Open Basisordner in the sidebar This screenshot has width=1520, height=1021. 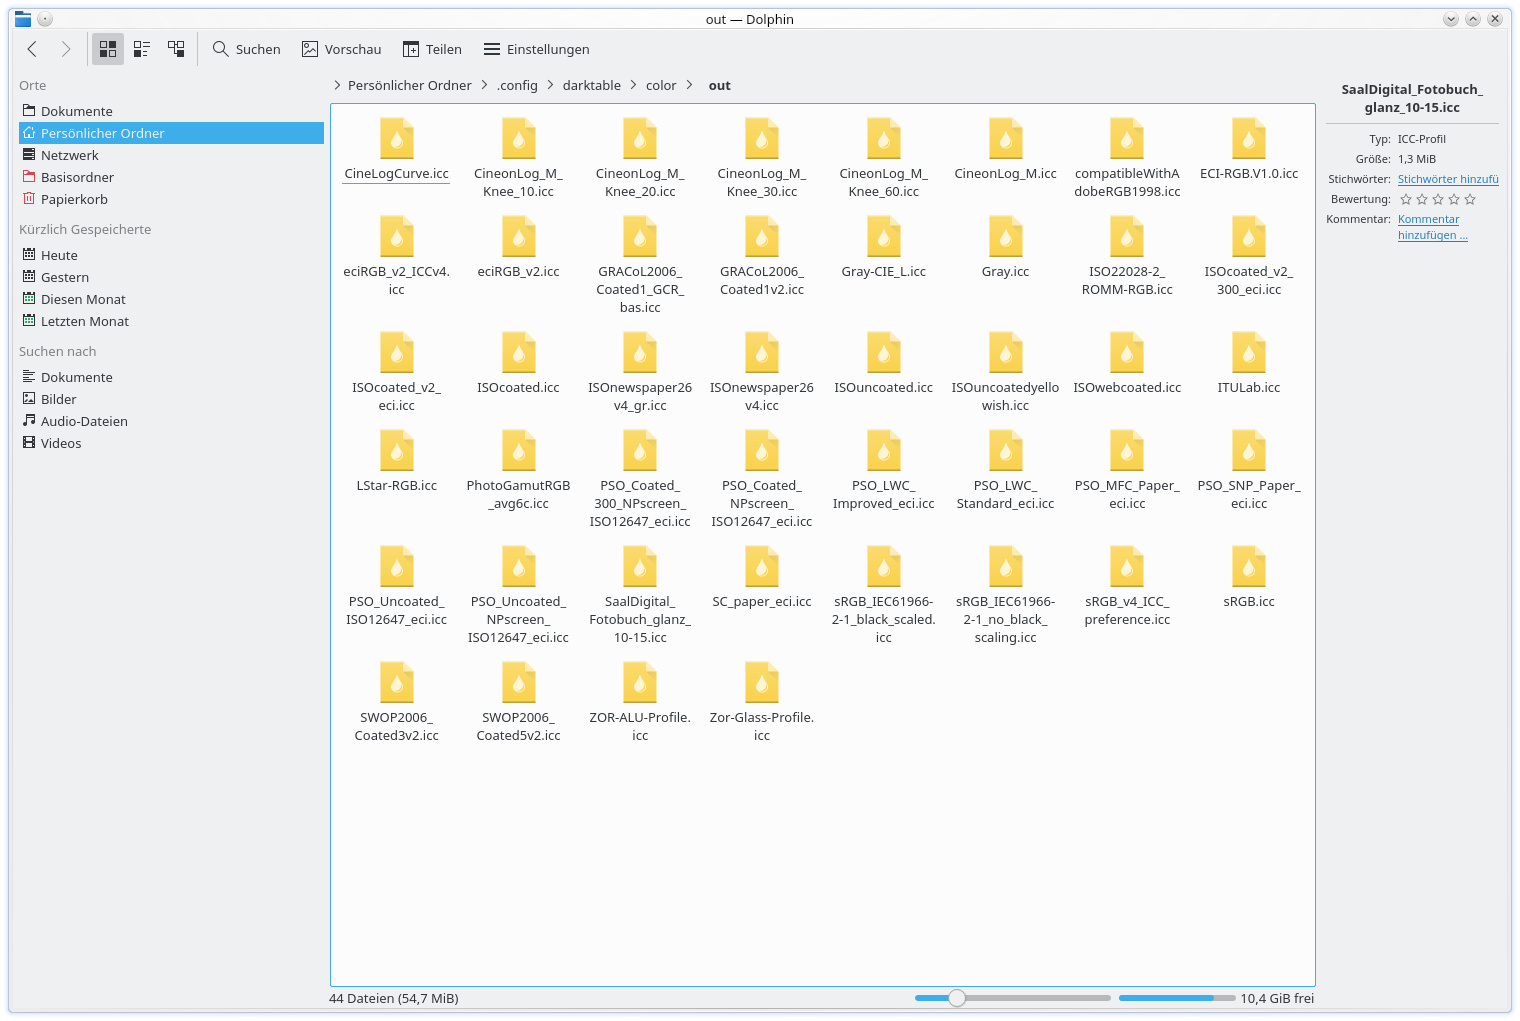pos(171,177)
